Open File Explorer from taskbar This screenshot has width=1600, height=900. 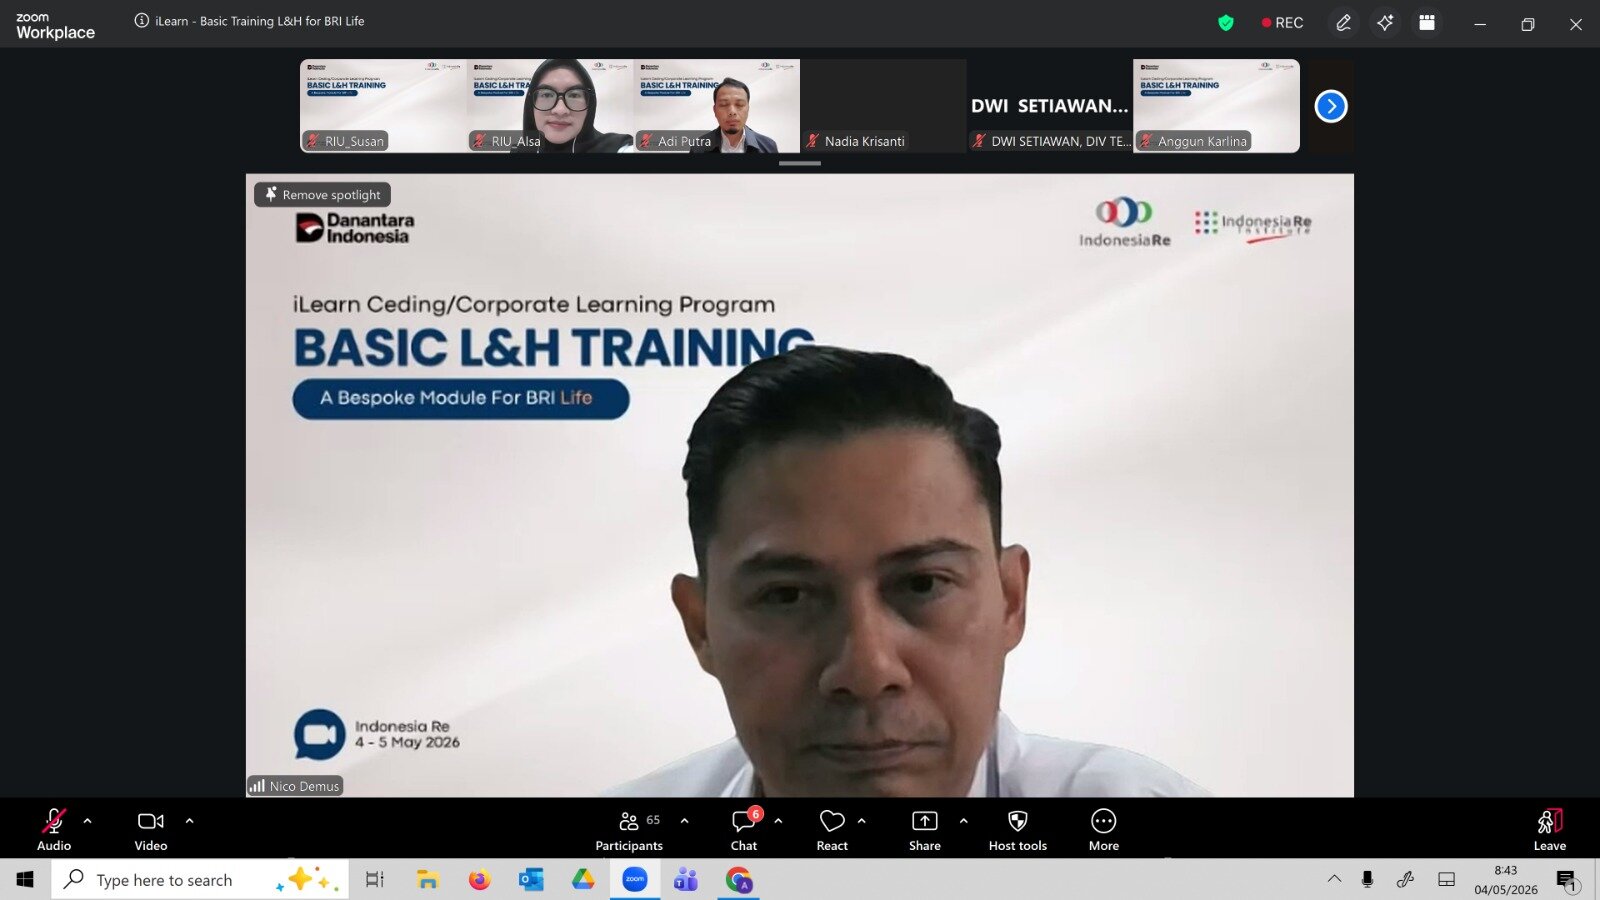(428, 880)
